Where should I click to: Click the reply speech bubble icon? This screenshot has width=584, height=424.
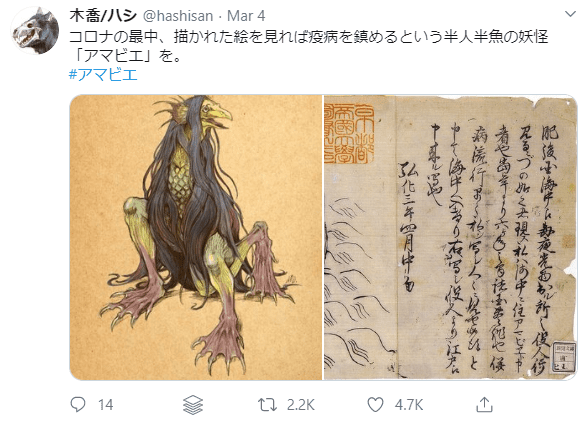point(78,404)
